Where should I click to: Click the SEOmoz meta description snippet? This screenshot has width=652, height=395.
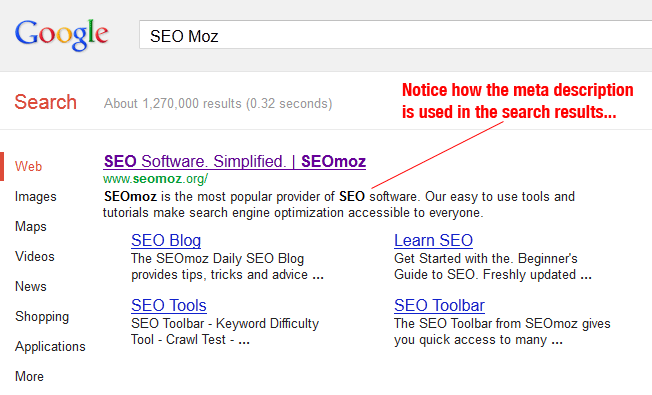339,205
